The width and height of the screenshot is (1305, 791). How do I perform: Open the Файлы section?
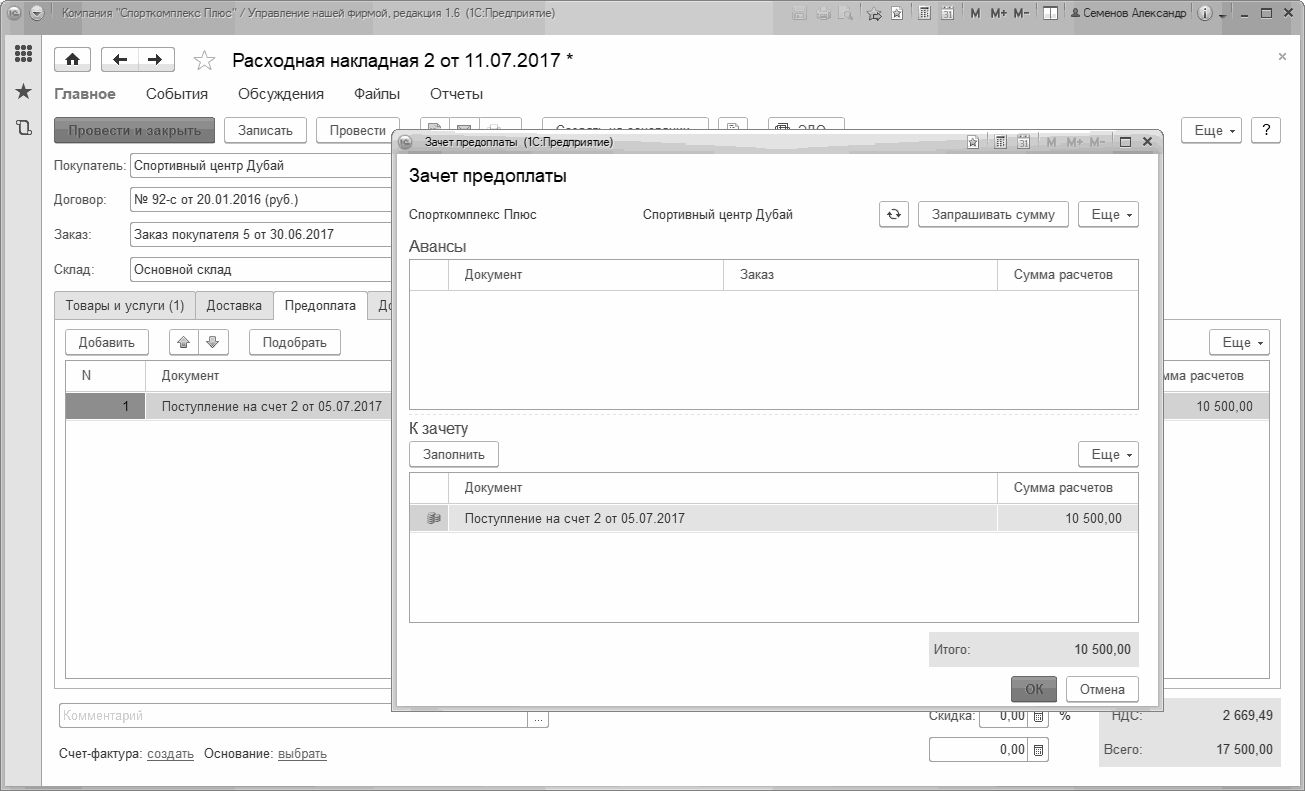tap(377, 94)
